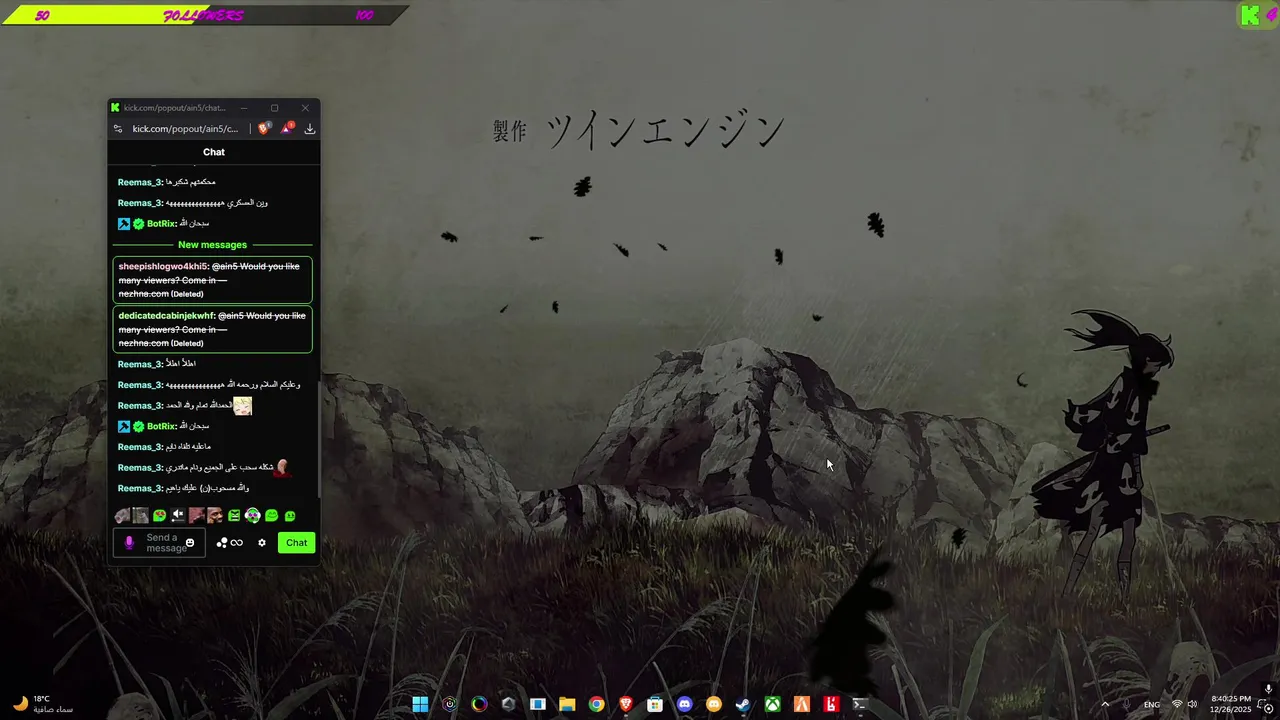Switch to Brave browser on taskbar

click(x=626, y=704)
